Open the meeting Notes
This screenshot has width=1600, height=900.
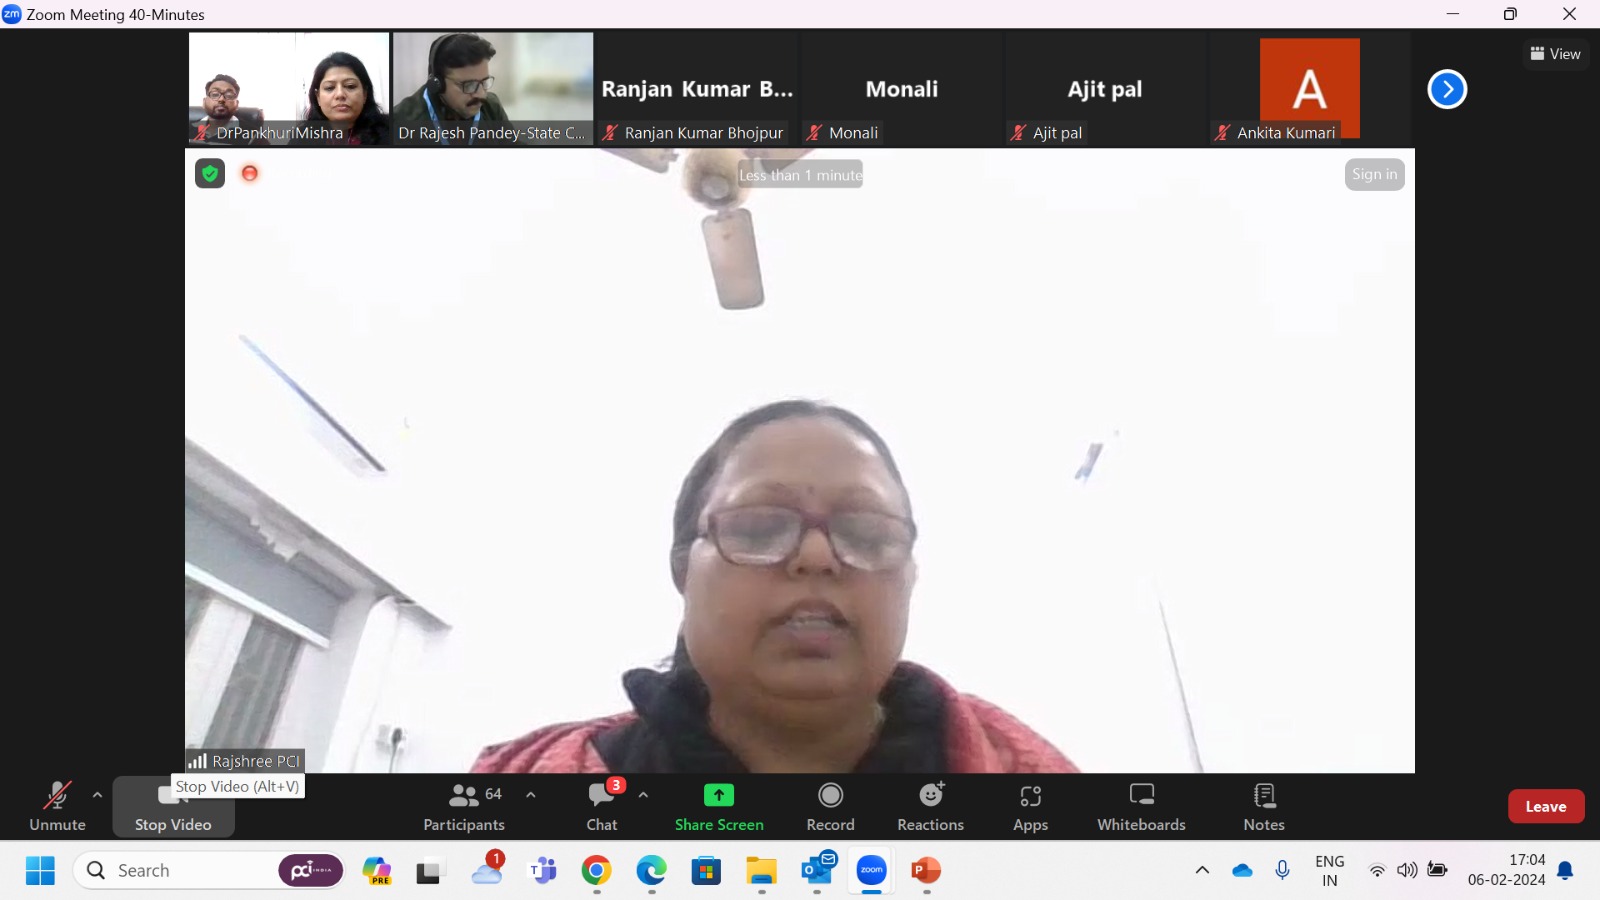click(x=1264, y=807)
